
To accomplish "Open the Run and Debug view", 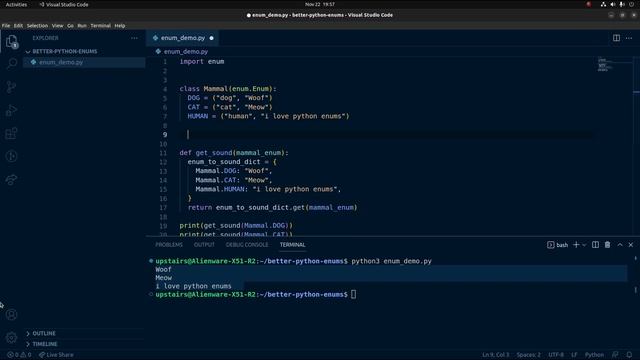I will coord(11,110).
